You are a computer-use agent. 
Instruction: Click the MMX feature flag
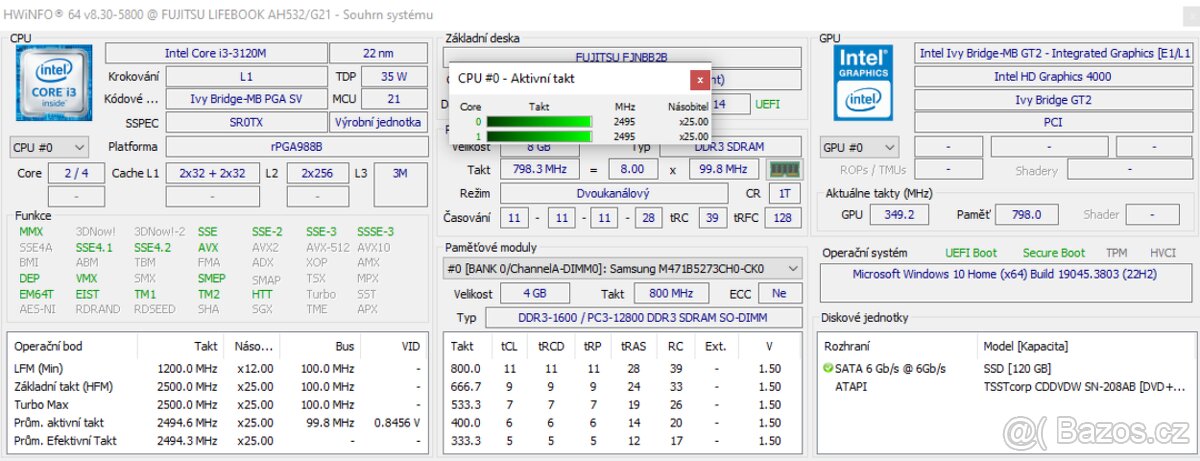(31, 231)
